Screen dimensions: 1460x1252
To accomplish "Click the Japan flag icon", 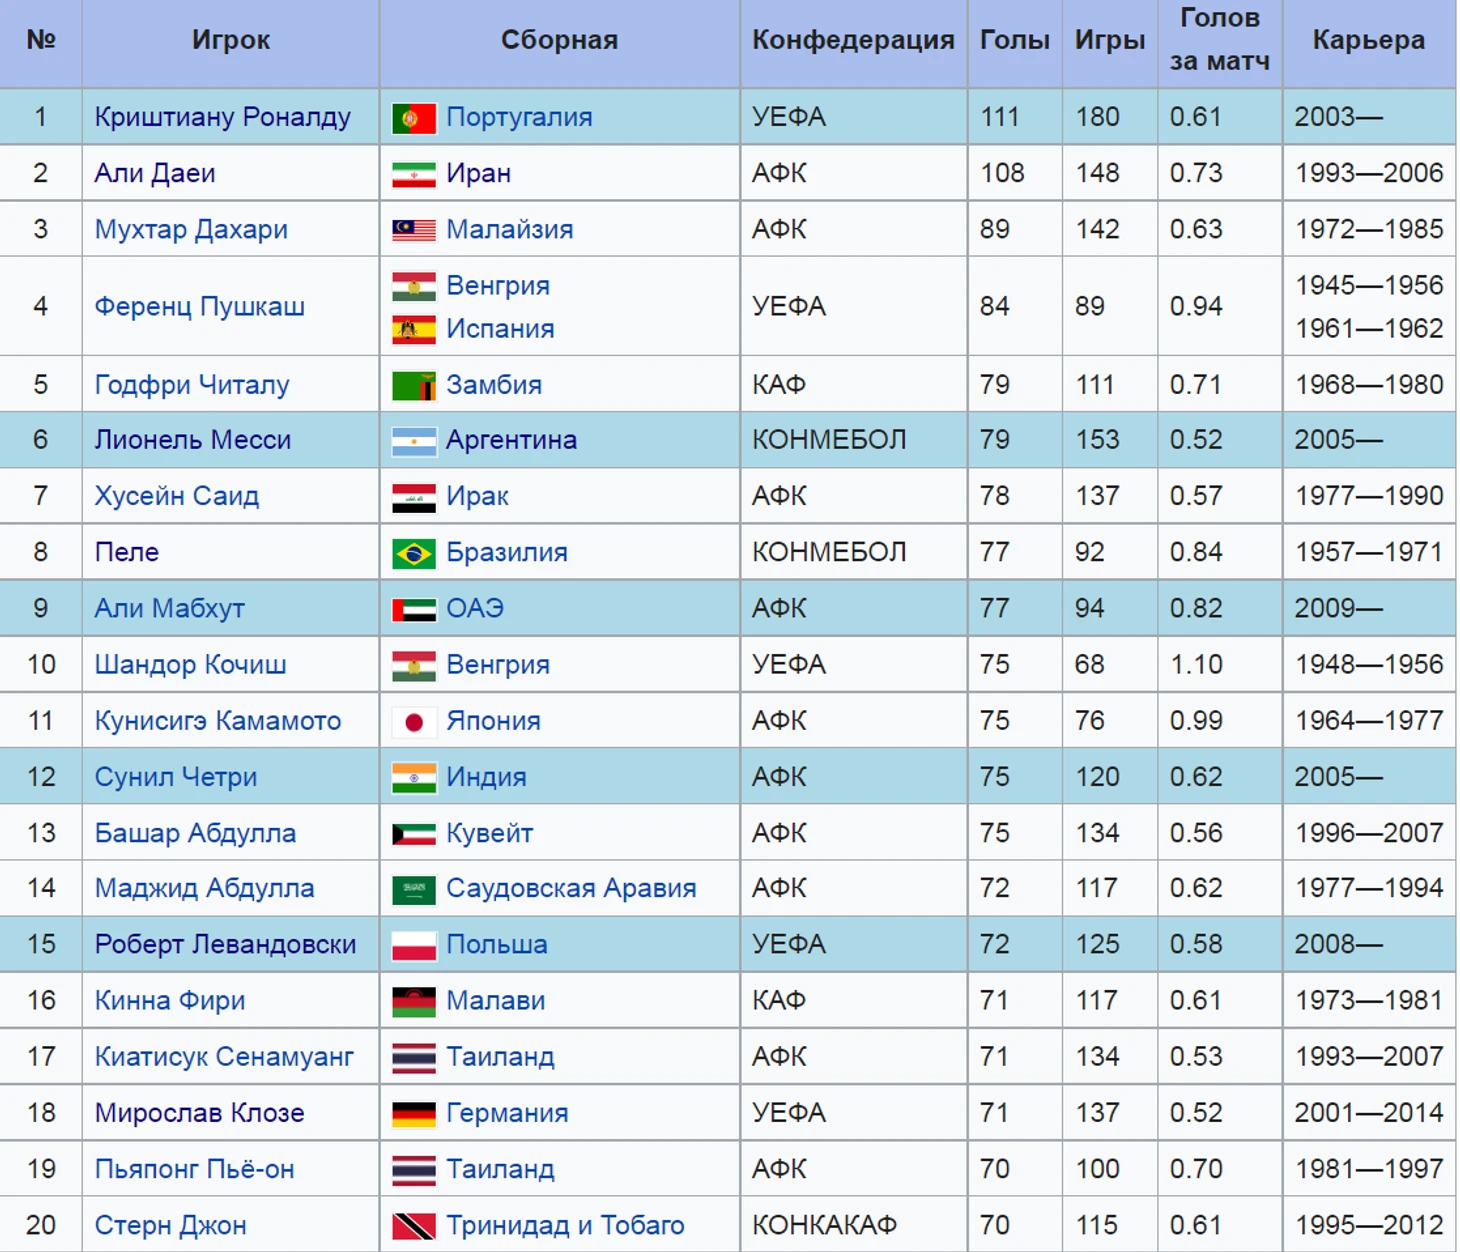I will click(x=413, y=722).
